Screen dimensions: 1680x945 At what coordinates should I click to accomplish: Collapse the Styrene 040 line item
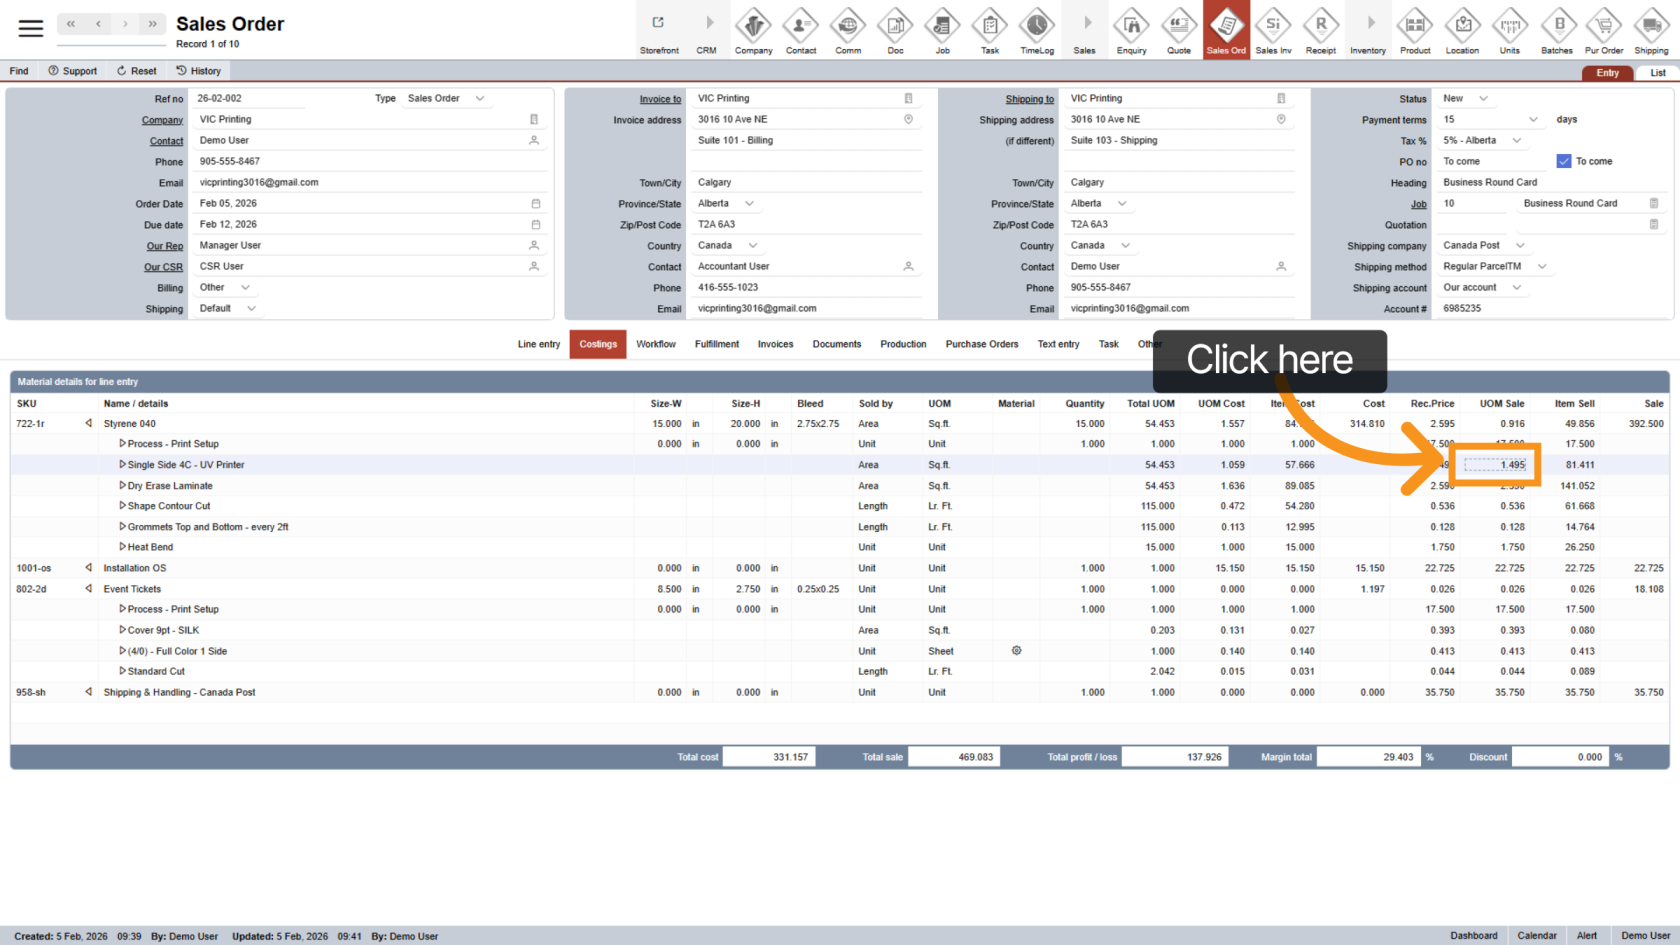[88, 424]
